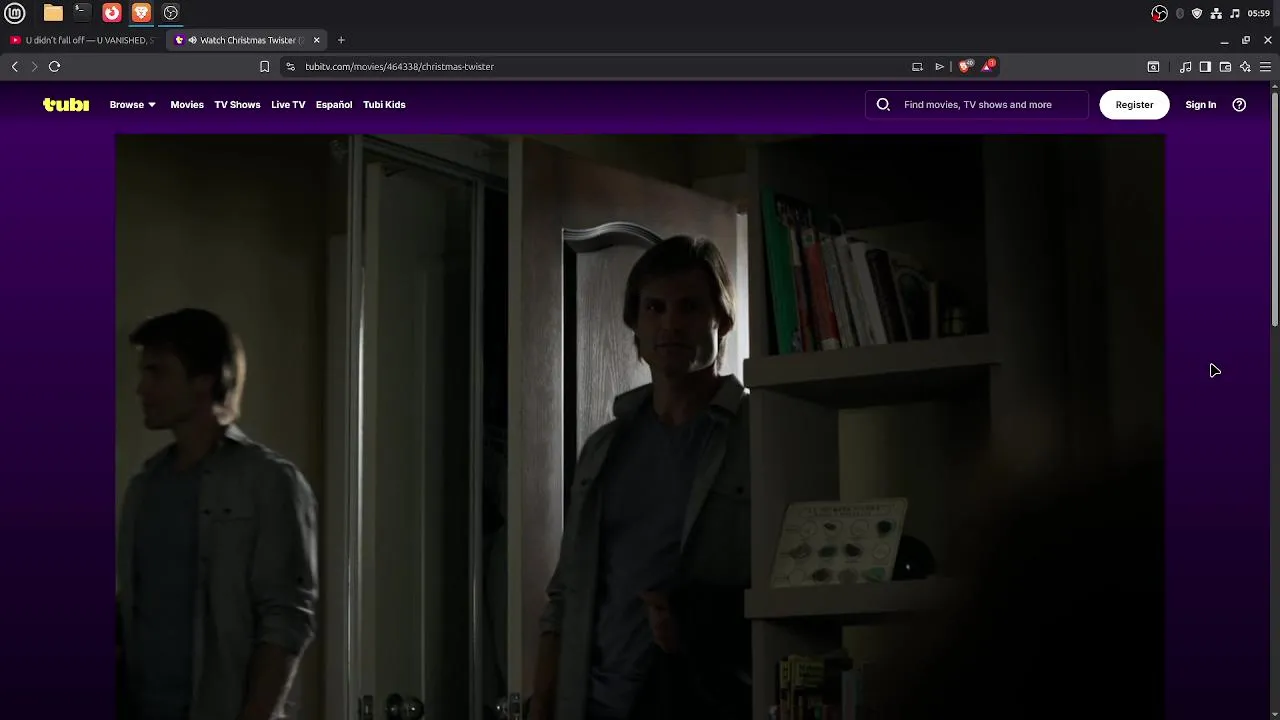Open Tubi Kids

384,104
